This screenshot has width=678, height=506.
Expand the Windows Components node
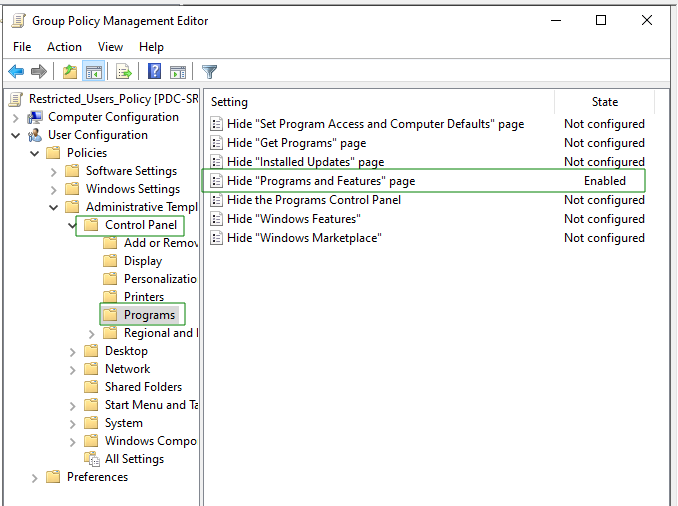point(73,442)
